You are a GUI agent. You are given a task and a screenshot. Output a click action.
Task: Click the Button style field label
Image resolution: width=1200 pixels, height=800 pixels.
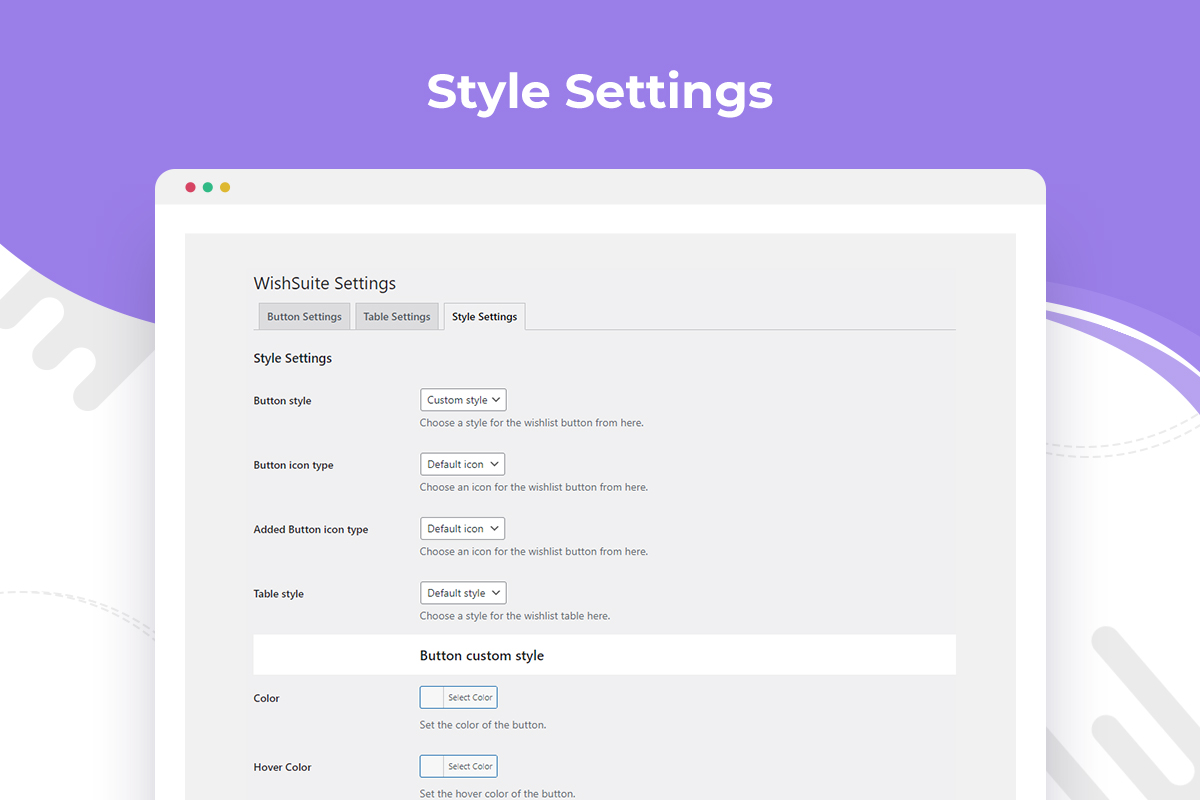[x=282, y=401]
